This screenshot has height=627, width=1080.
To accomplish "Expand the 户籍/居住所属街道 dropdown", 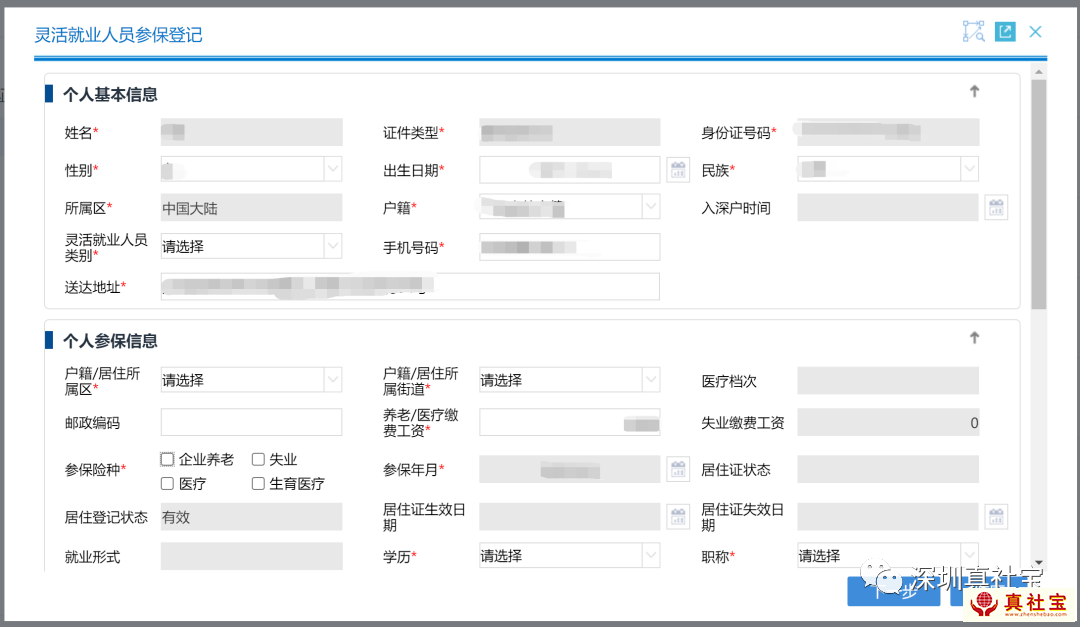I will pyautogui.click(x=569, y=380).
